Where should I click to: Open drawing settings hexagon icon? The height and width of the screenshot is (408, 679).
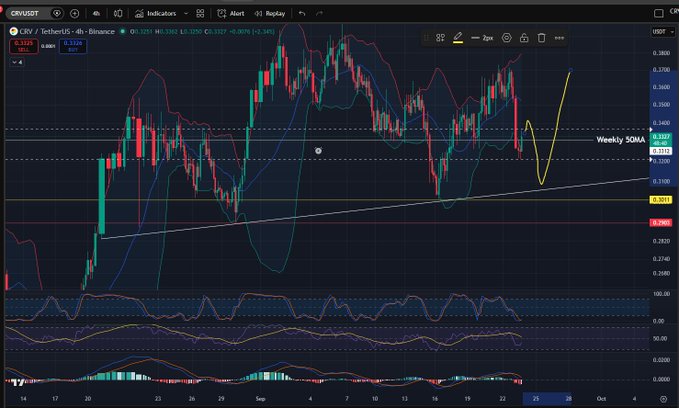pos(506,38)
